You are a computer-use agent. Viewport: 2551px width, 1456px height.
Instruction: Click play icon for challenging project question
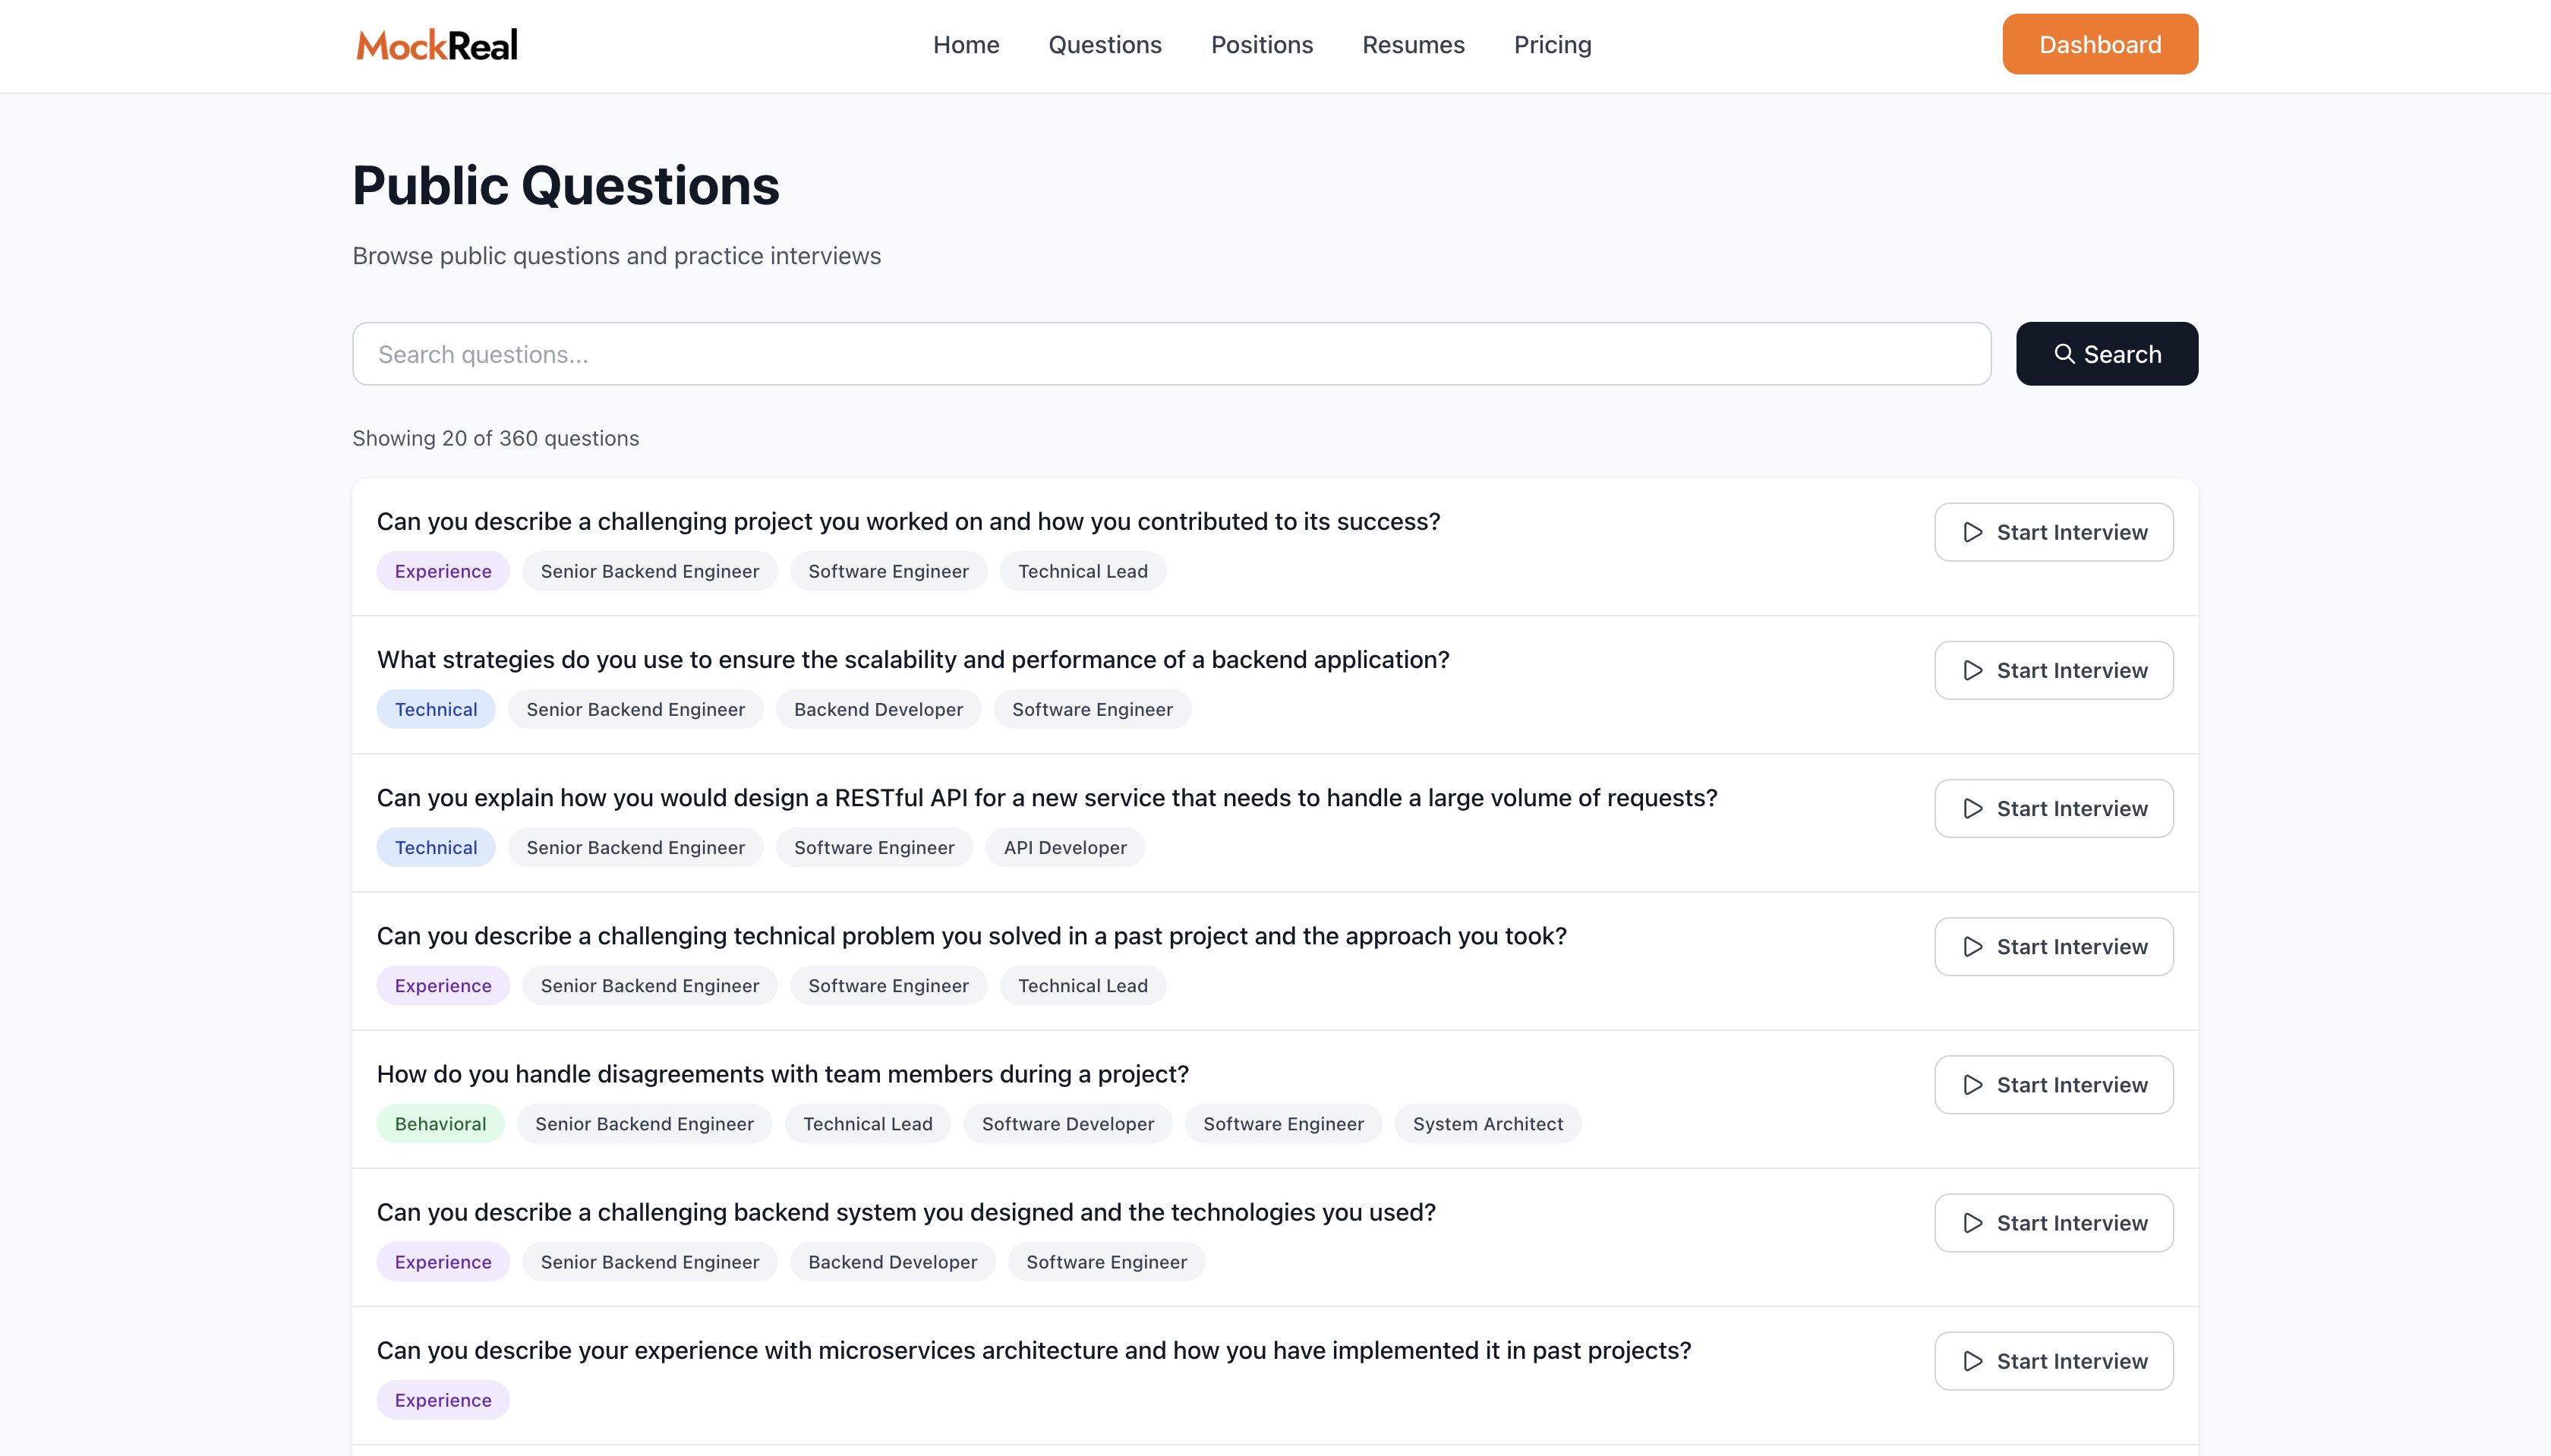click(1972, 532)
